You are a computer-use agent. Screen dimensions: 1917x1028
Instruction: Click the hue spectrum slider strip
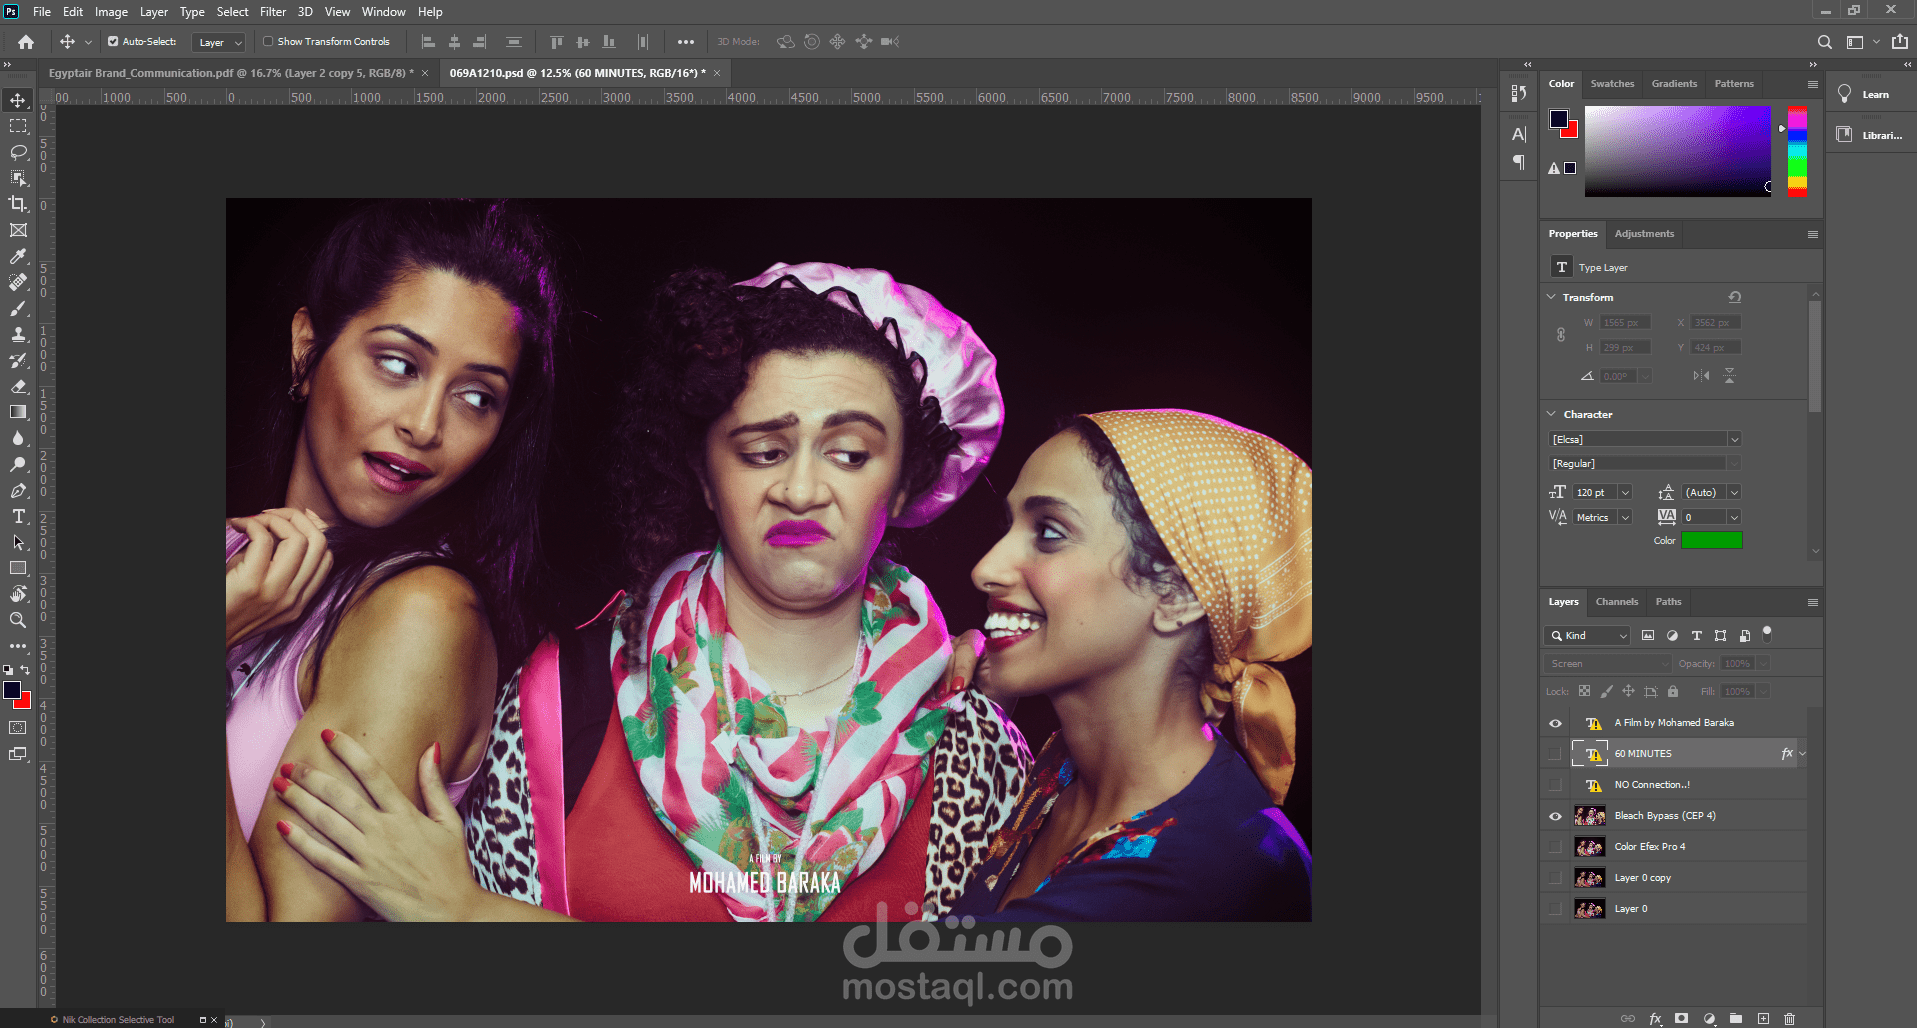[1797, 151]
